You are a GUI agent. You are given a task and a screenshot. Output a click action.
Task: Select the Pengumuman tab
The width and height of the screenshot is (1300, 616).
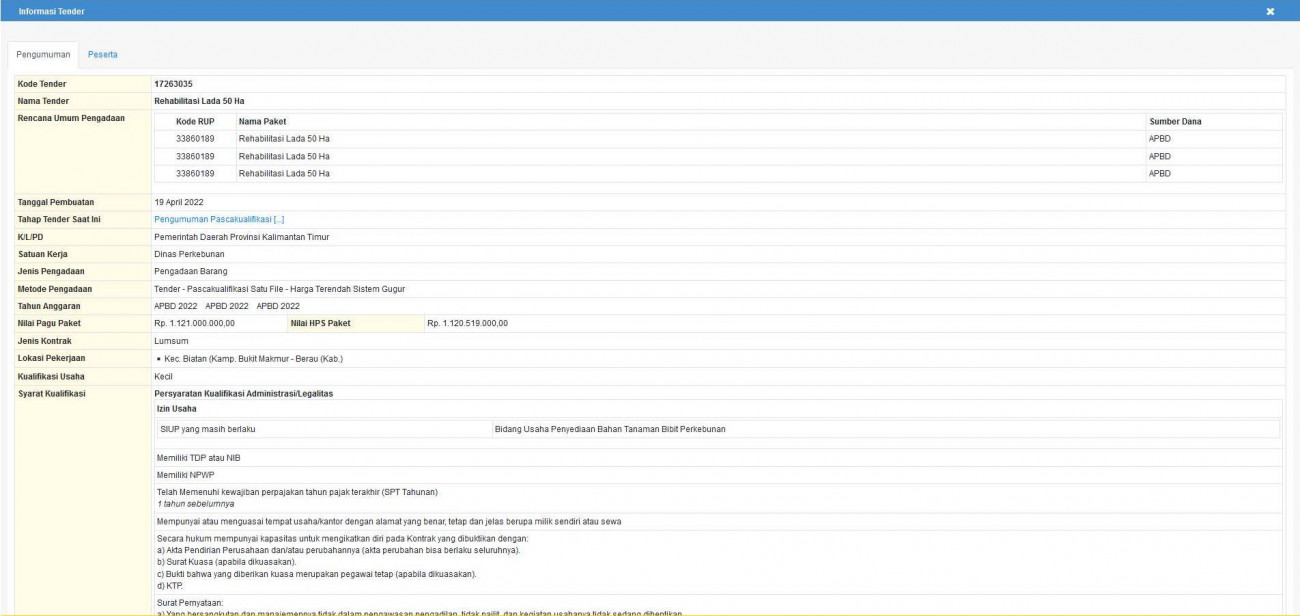click(43, 54)
